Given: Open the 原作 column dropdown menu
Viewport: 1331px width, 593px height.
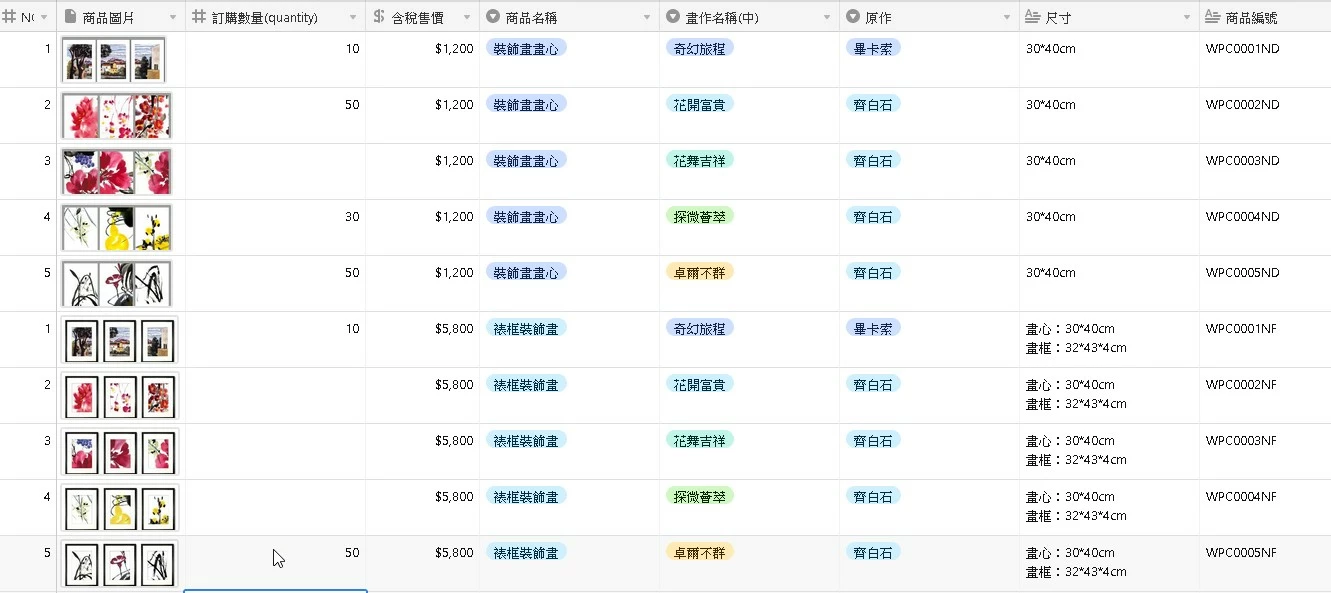Looking at the screenshot, I should [1007, 18].
